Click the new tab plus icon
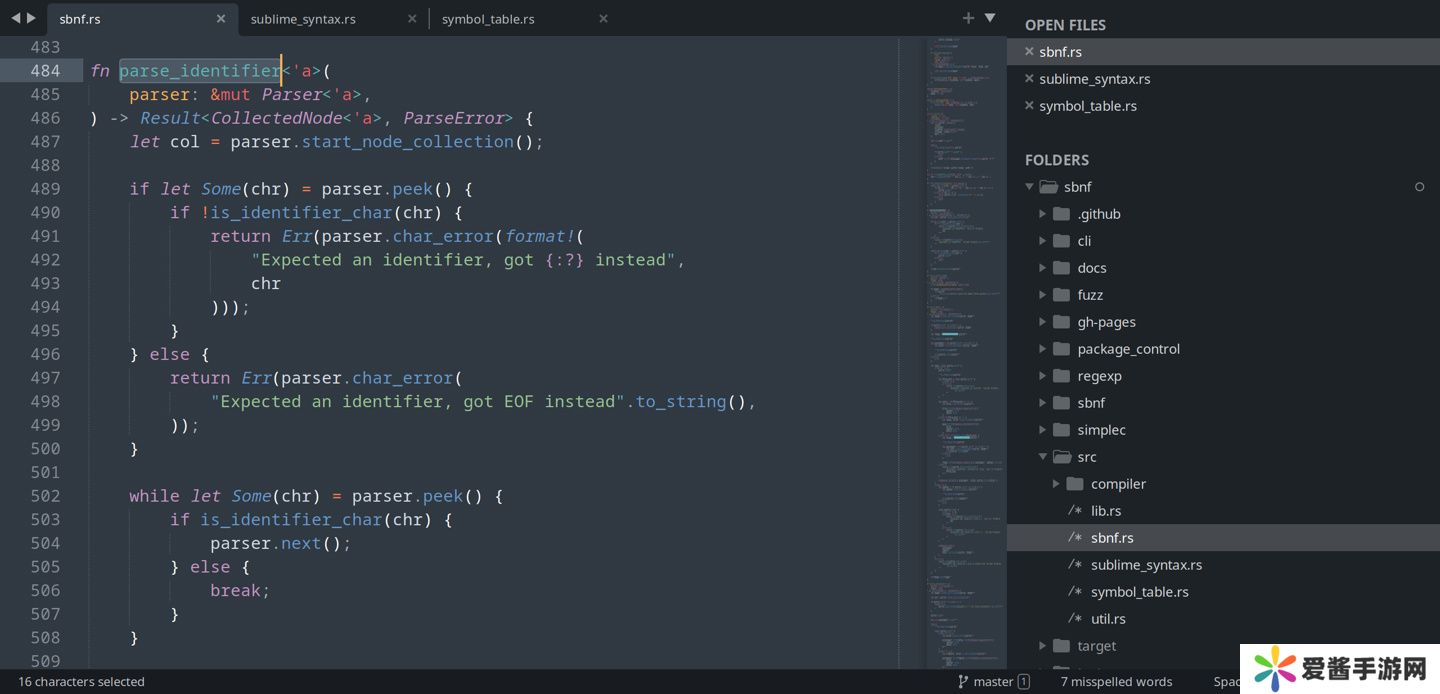 click(x=968, y=18)
